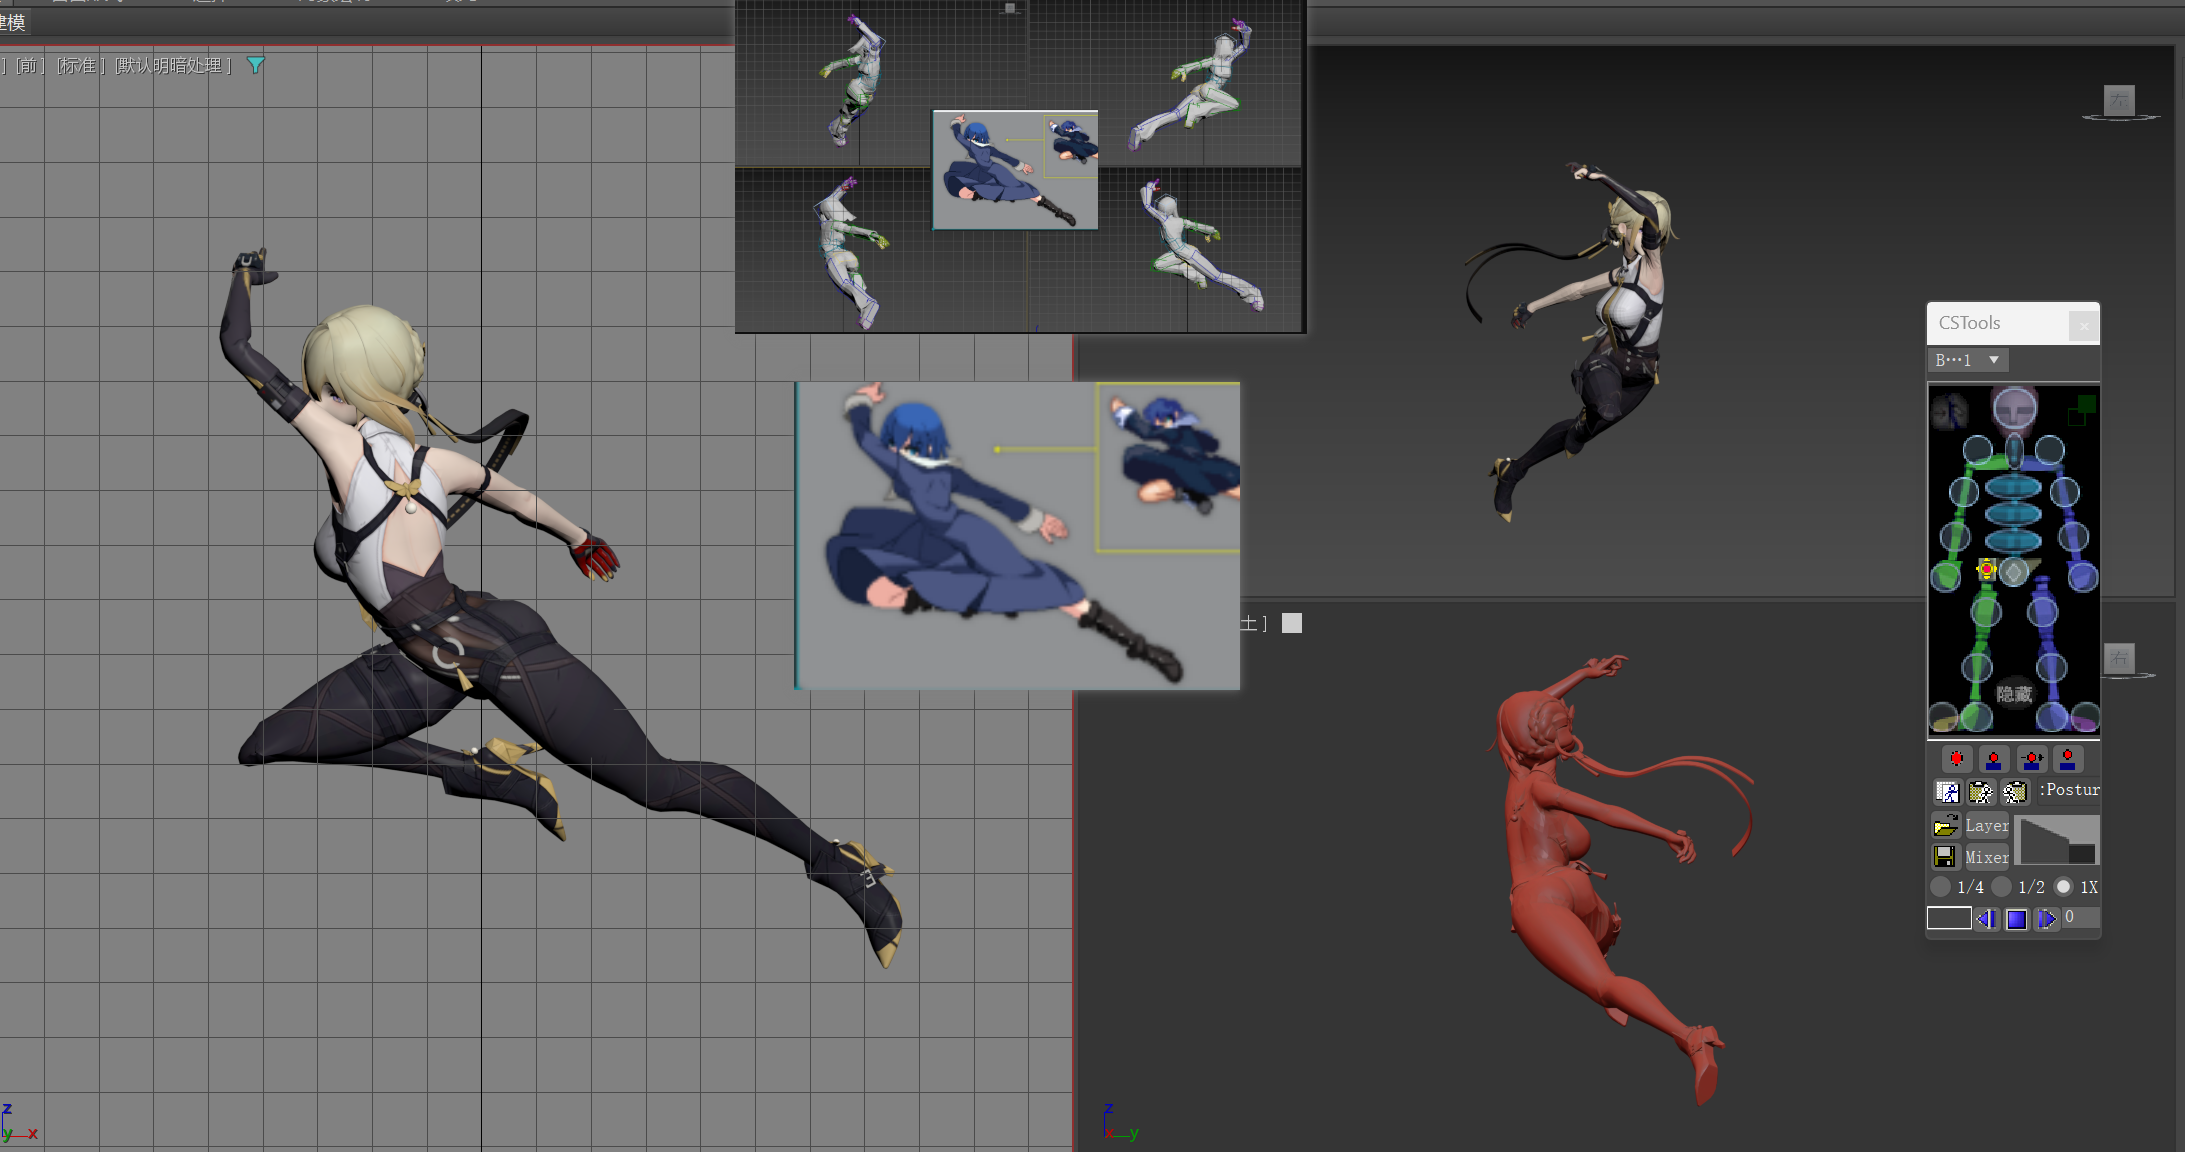2185x1152 pixels.
Task: Click the Mixer button
Action: (1986, 857)
